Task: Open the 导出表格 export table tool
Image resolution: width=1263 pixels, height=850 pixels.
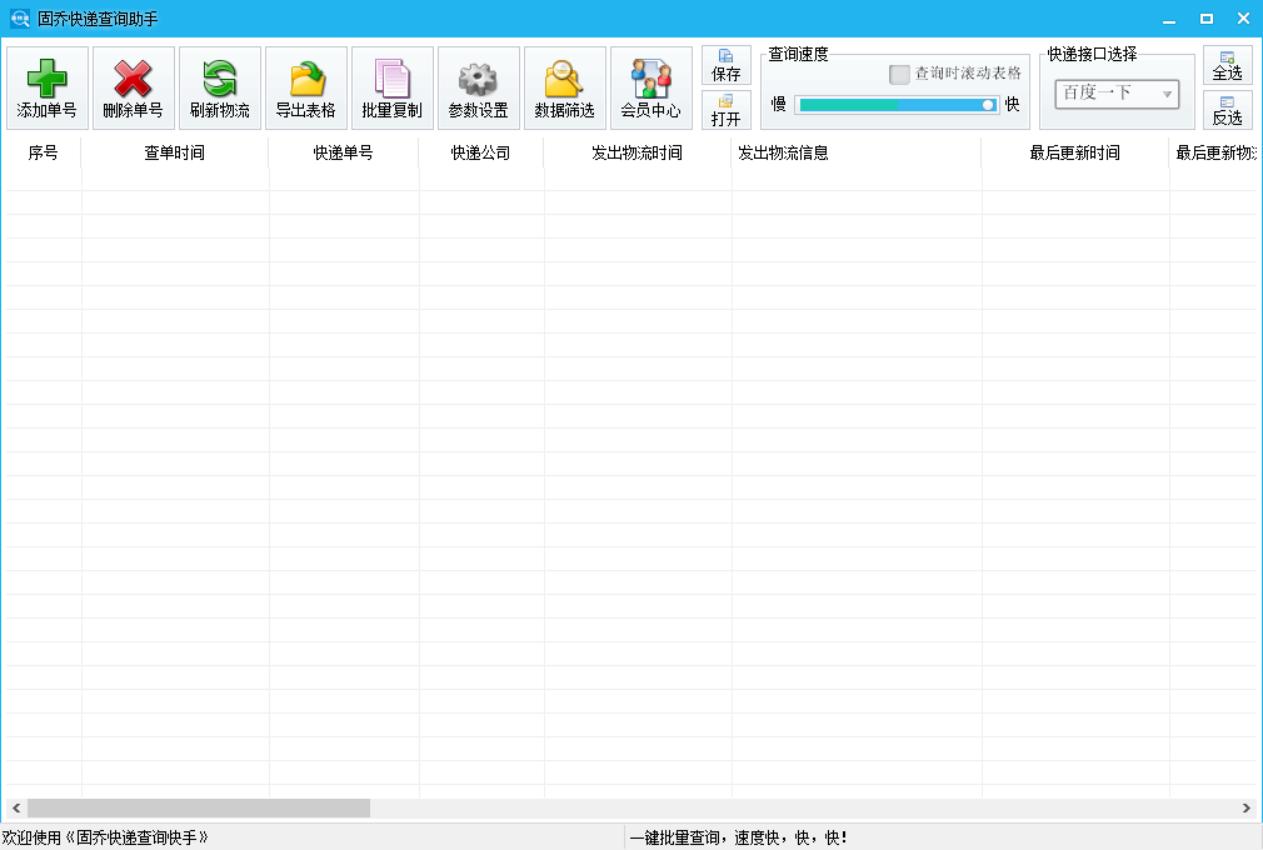Action: click(305, 87)
